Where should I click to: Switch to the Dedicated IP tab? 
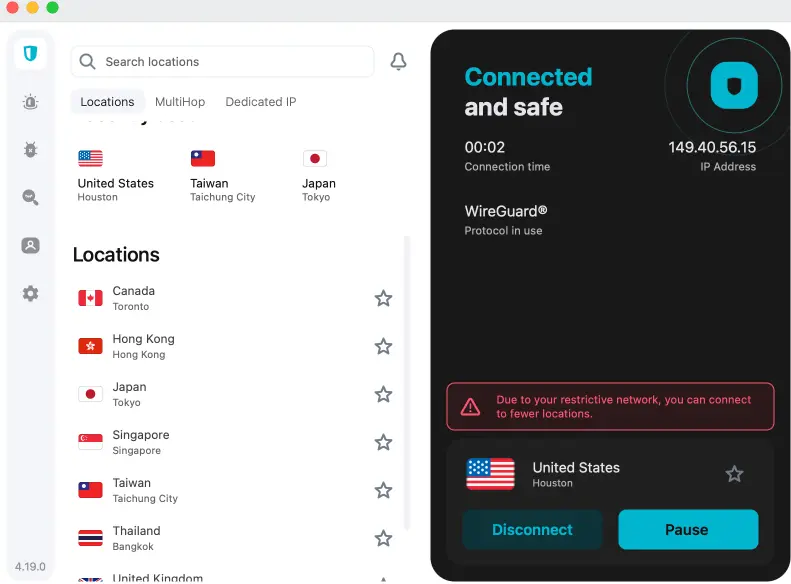(261, 102)
